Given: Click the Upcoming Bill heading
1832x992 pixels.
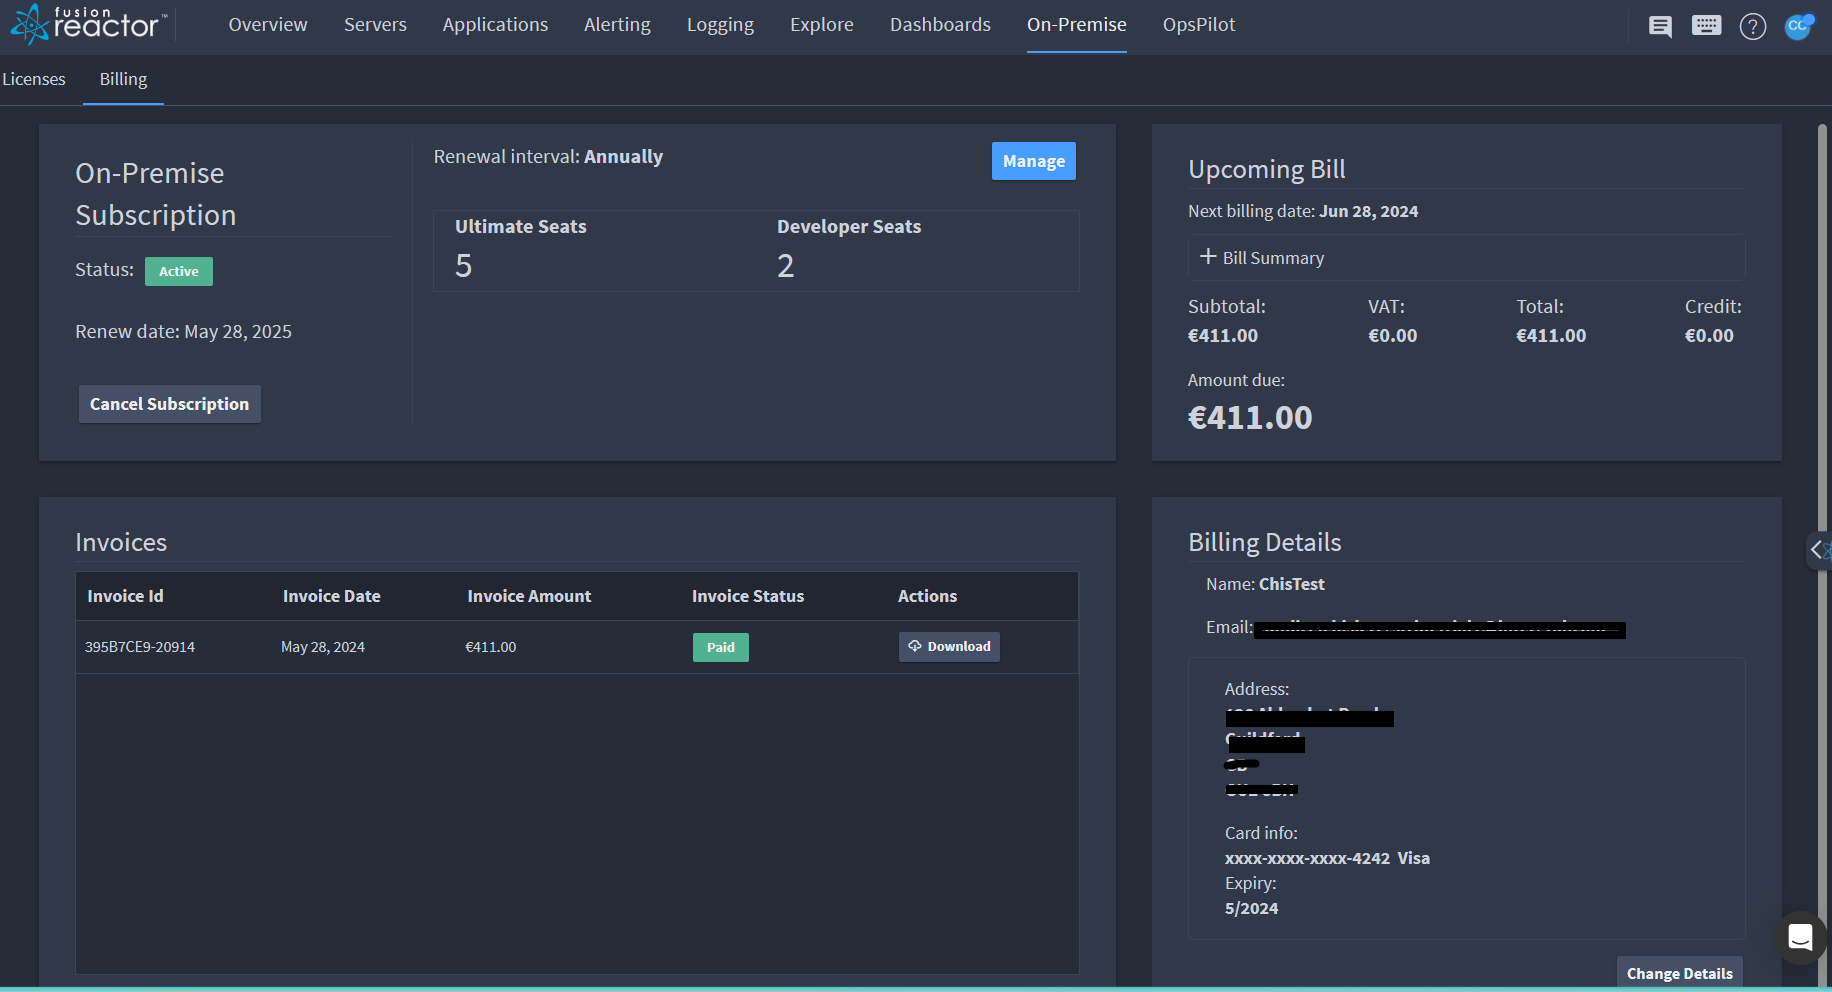Looking at the screenshot, I should click(1267, 170).
